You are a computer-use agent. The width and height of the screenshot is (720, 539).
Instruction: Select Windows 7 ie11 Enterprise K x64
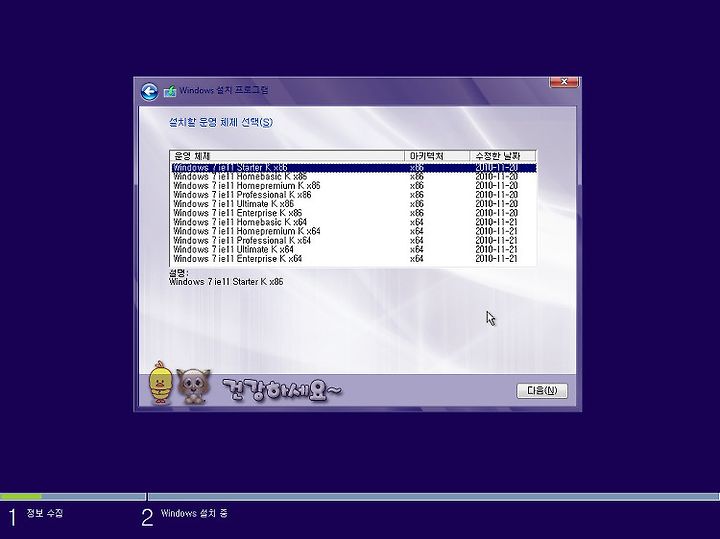pos(354,259)
